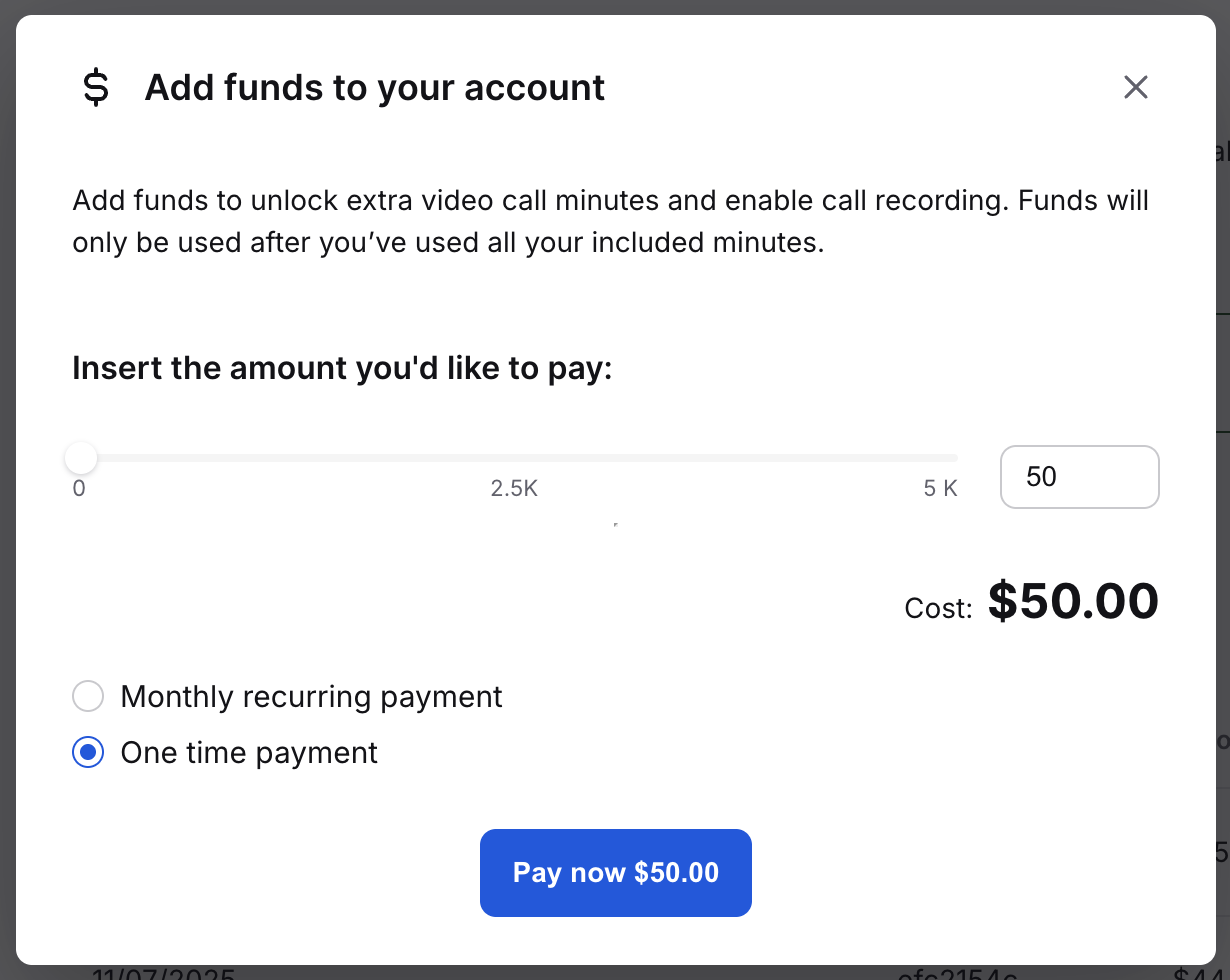Click the $50.00 cost total
Viewport: 1230px width, 980px height.
[x=1073, y=602]
